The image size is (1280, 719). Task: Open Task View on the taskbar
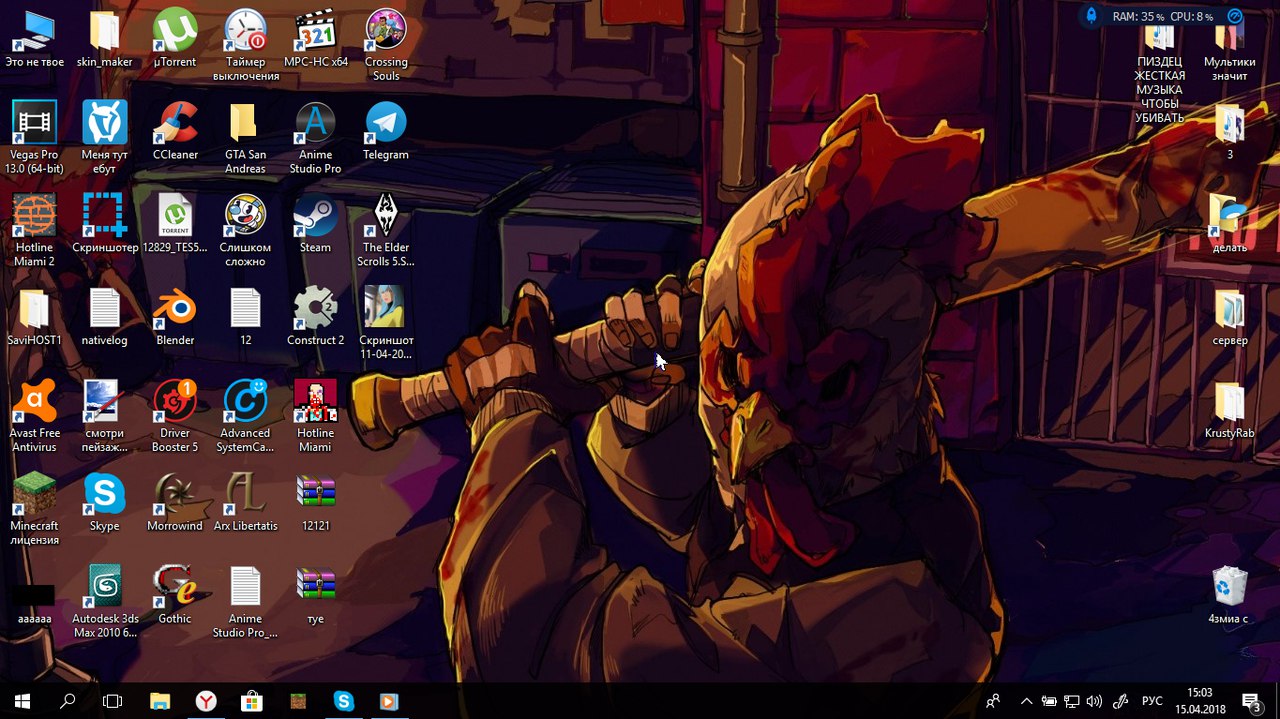(x=113, y=701)
